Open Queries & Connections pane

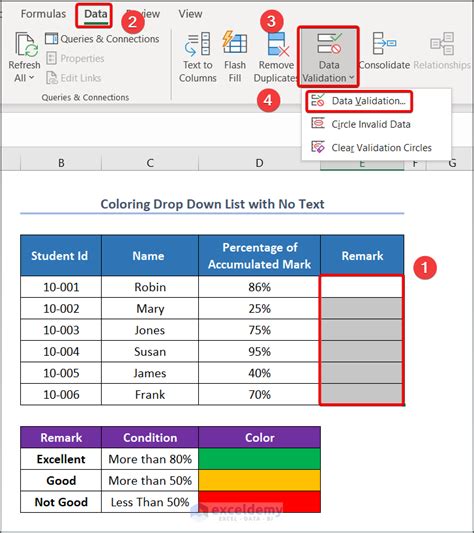102,39
